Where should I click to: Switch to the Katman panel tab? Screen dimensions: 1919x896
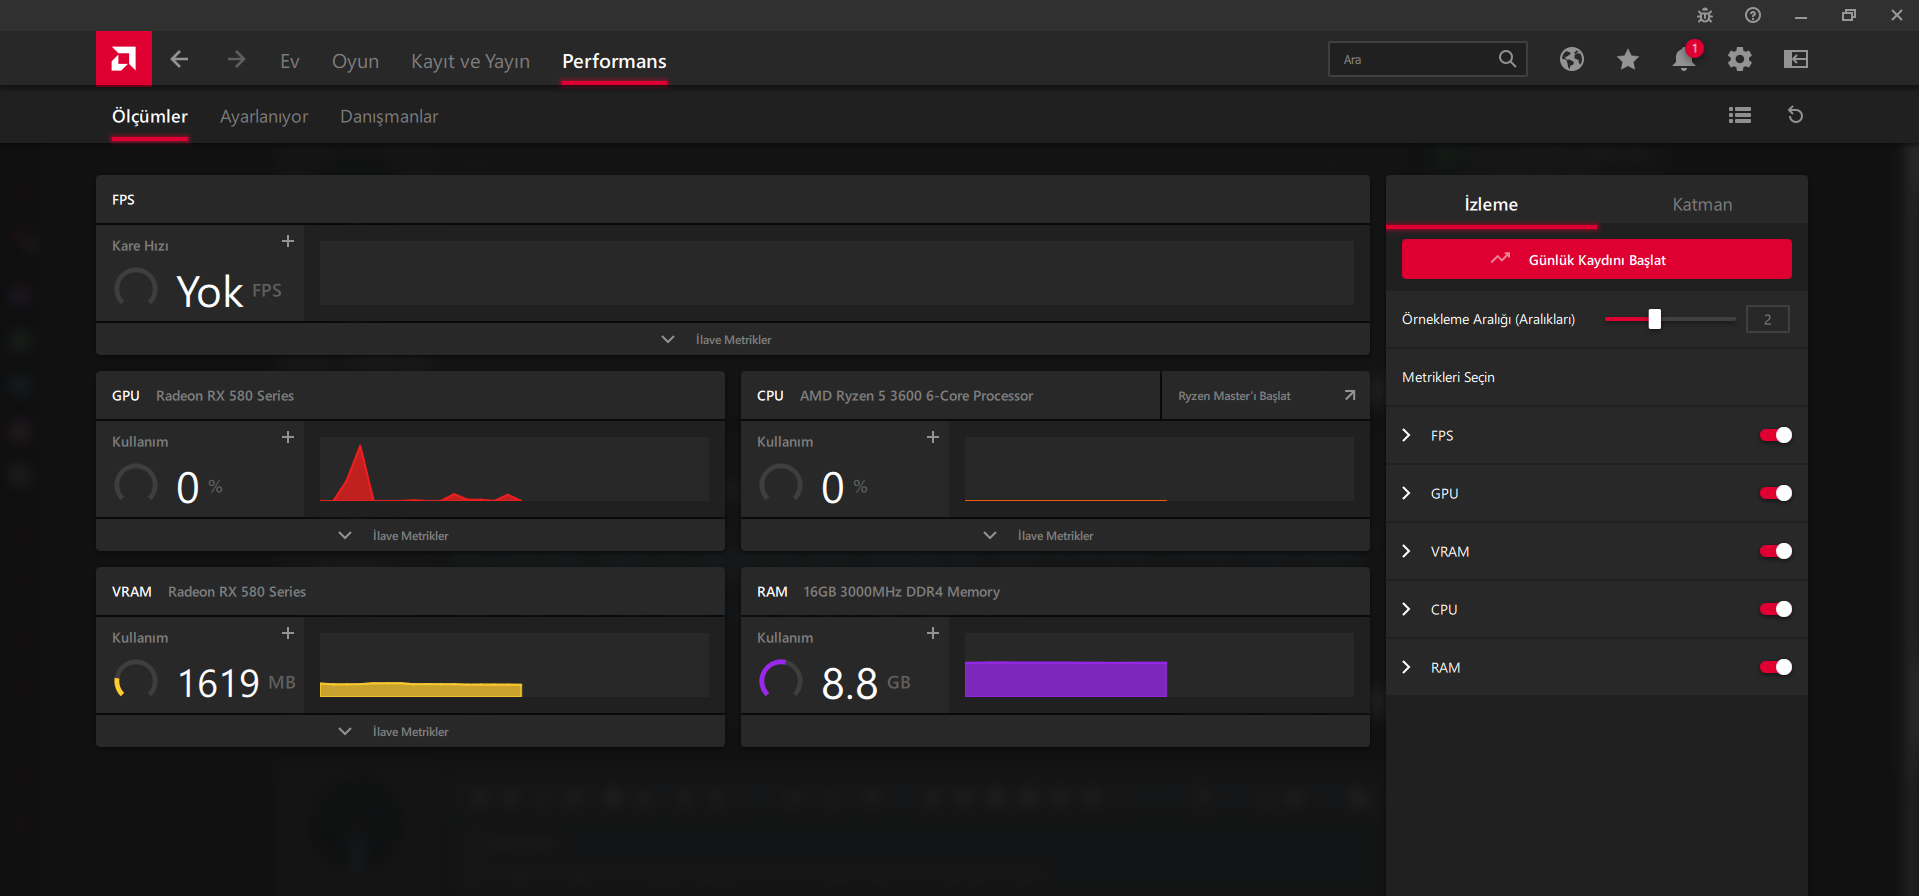coord(1702,204)
